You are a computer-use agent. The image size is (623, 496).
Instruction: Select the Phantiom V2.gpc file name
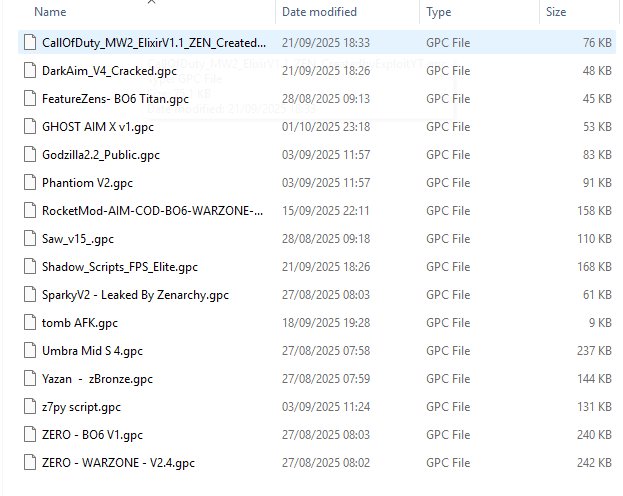pyautogui.click(x=87, y=183)
